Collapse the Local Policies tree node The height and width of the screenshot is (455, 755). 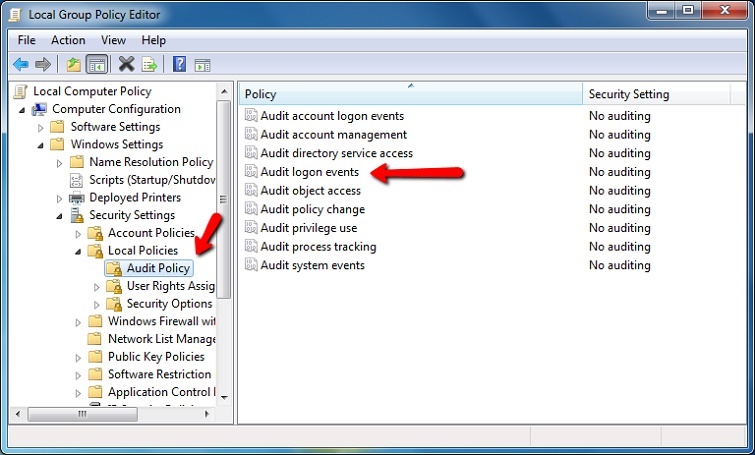[x=79, y=251]
